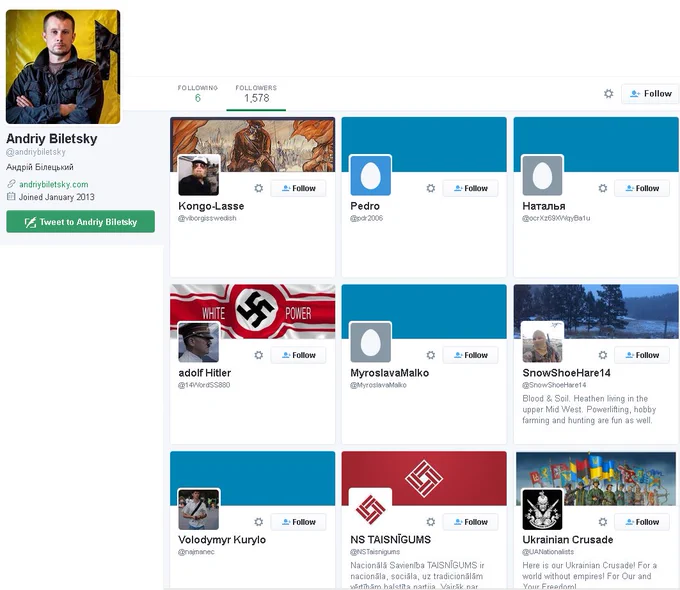
Task: Open the SnowShoeHare14 profile name
Action: pyautogui.click(x=566, y=373)
